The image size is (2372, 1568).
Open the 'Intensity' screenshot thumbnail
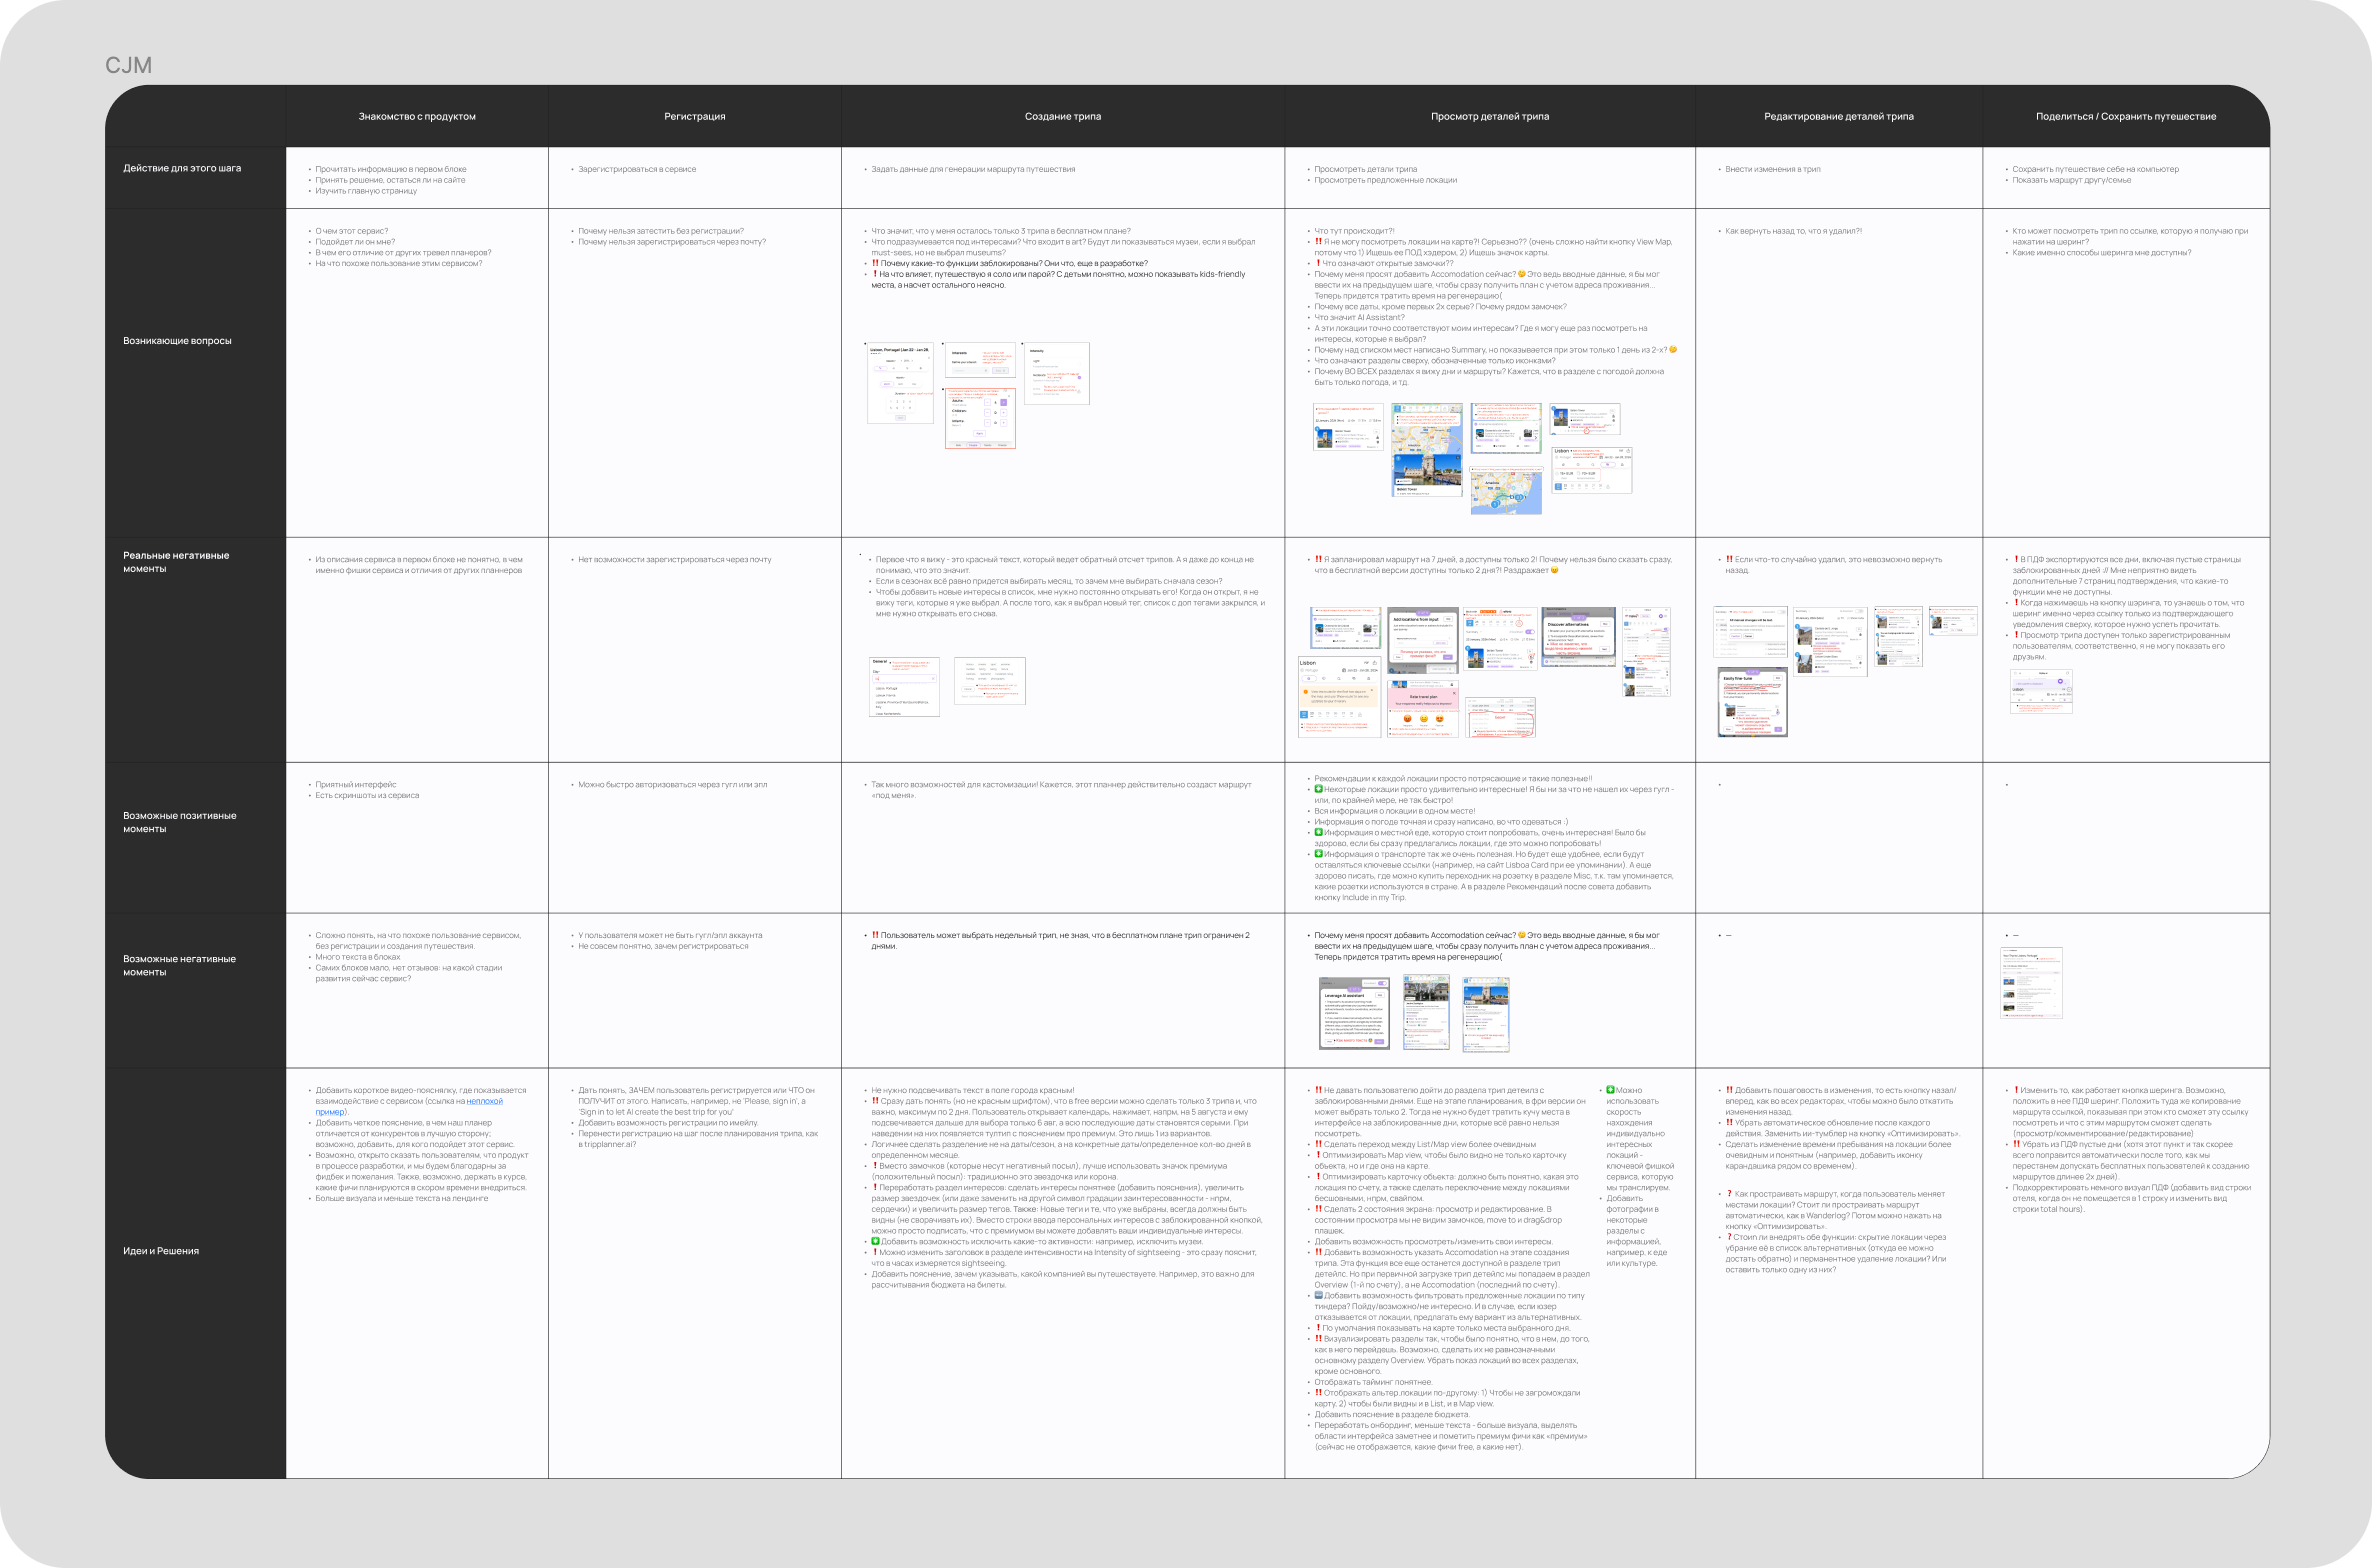tap(1057, 373)
